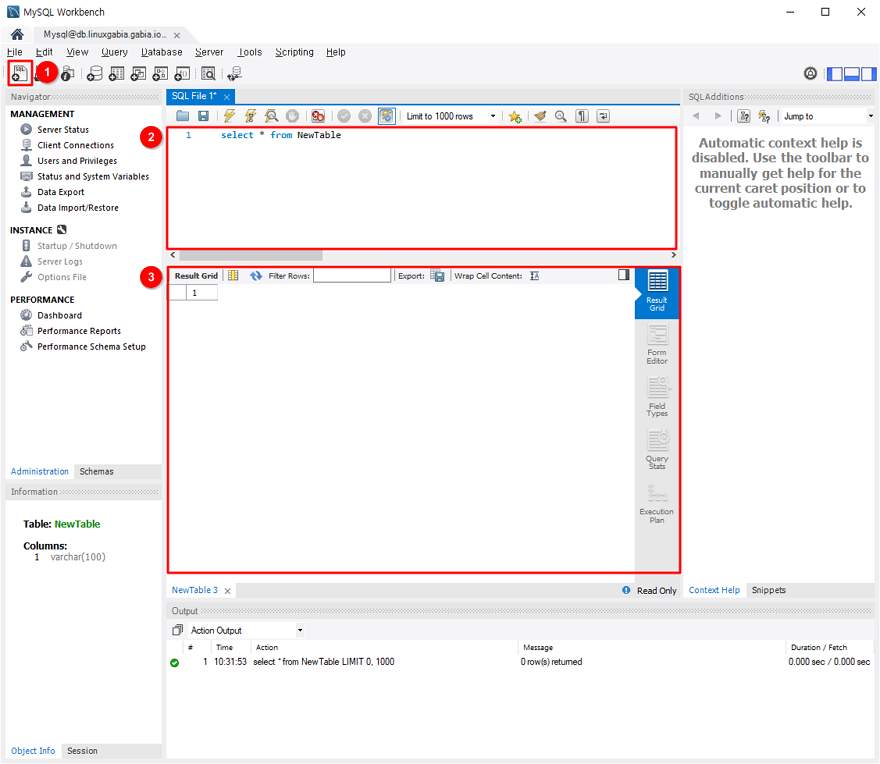This screenshot has height=764, width=880.
Task: Save current statement as snippet star
Action: point(515,116)
